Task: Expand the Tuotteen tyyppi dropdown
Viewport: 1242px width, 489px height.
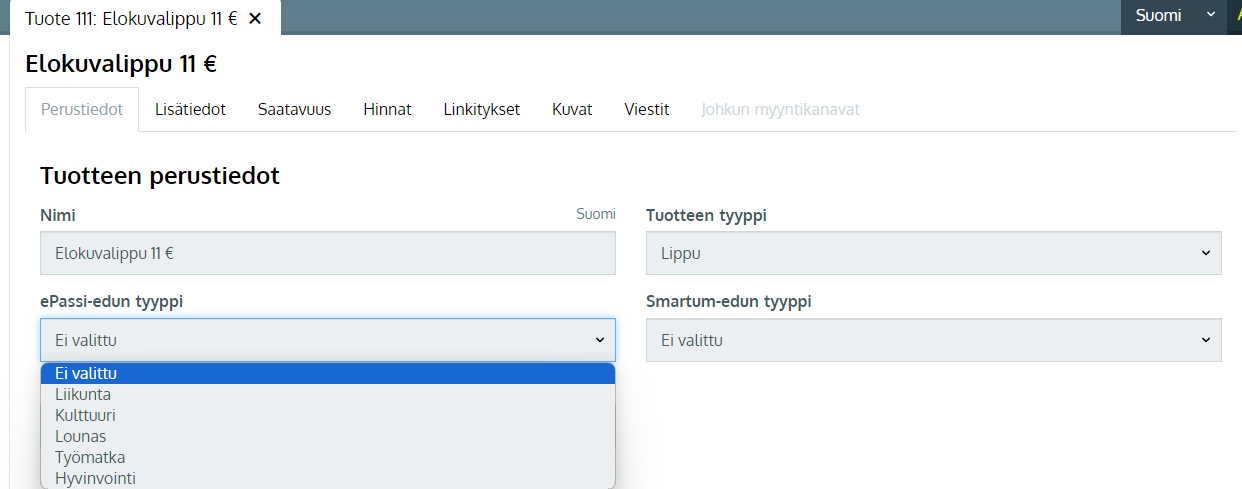Action: click(x=932, y=254)
